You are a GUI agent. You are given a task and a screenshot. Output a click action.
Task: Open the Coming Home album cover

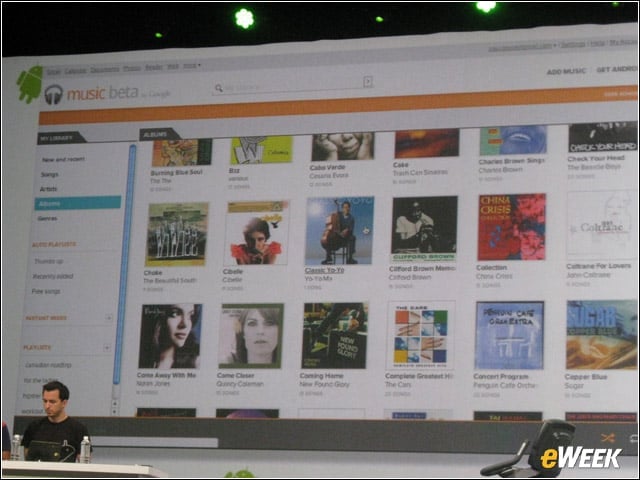[x=335, y=336]
